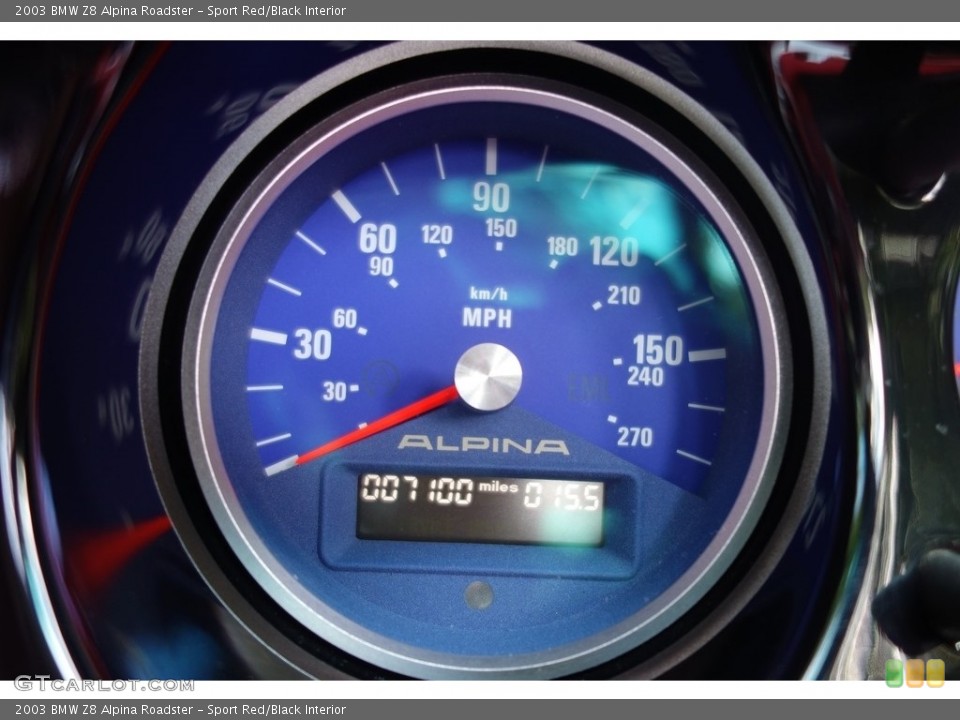
Task: Click the large MPH 90 numeral
Action: (491, 197)
